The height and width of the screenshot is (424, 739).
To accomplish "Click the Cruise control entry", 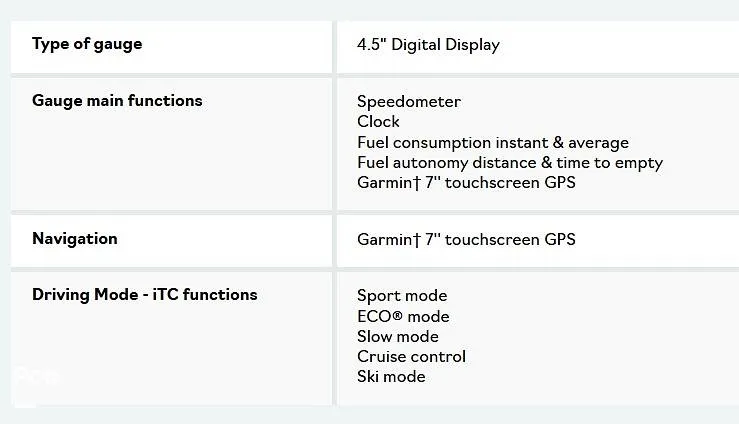I will (411, 357).
